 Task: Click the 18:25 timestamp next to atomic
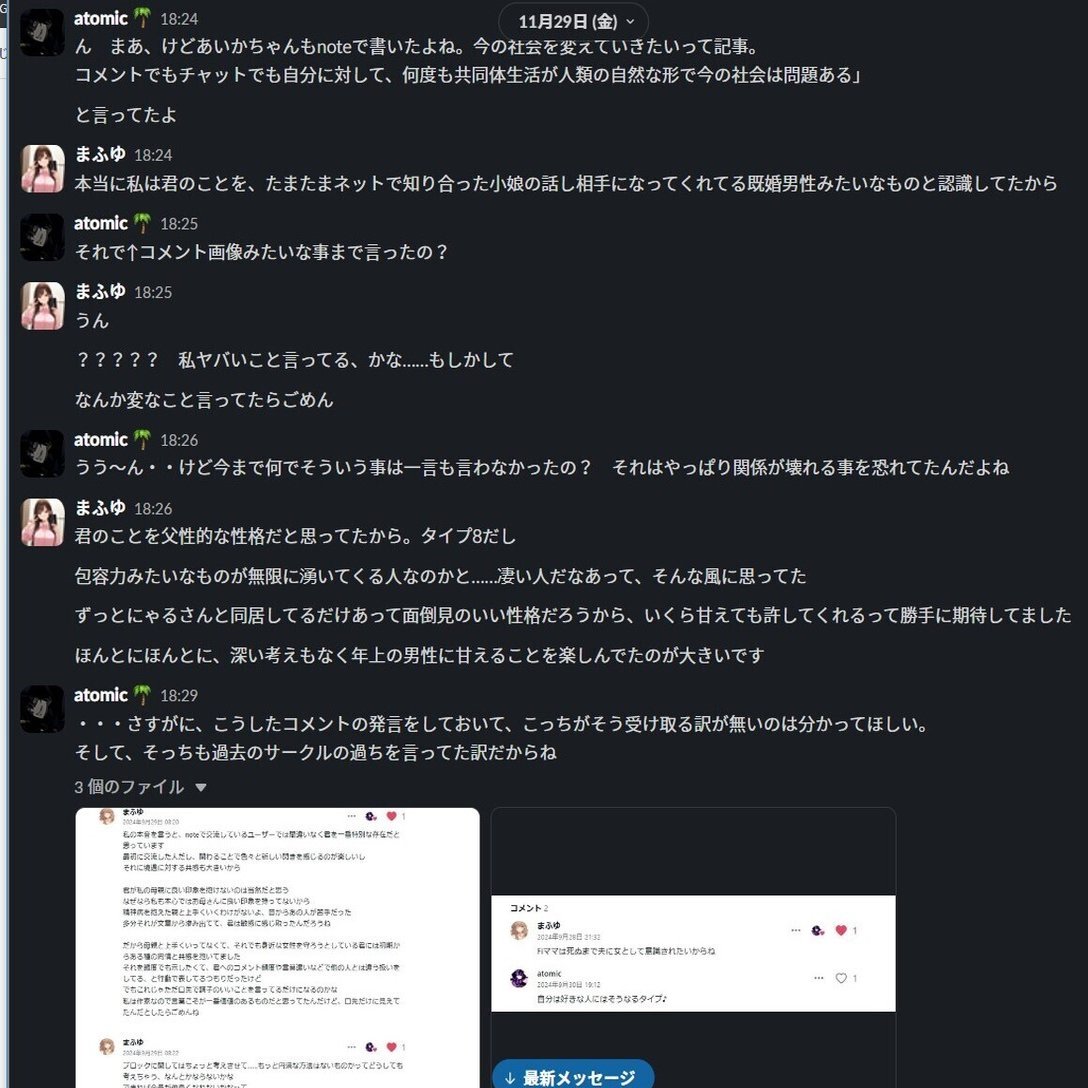(179, 223)
